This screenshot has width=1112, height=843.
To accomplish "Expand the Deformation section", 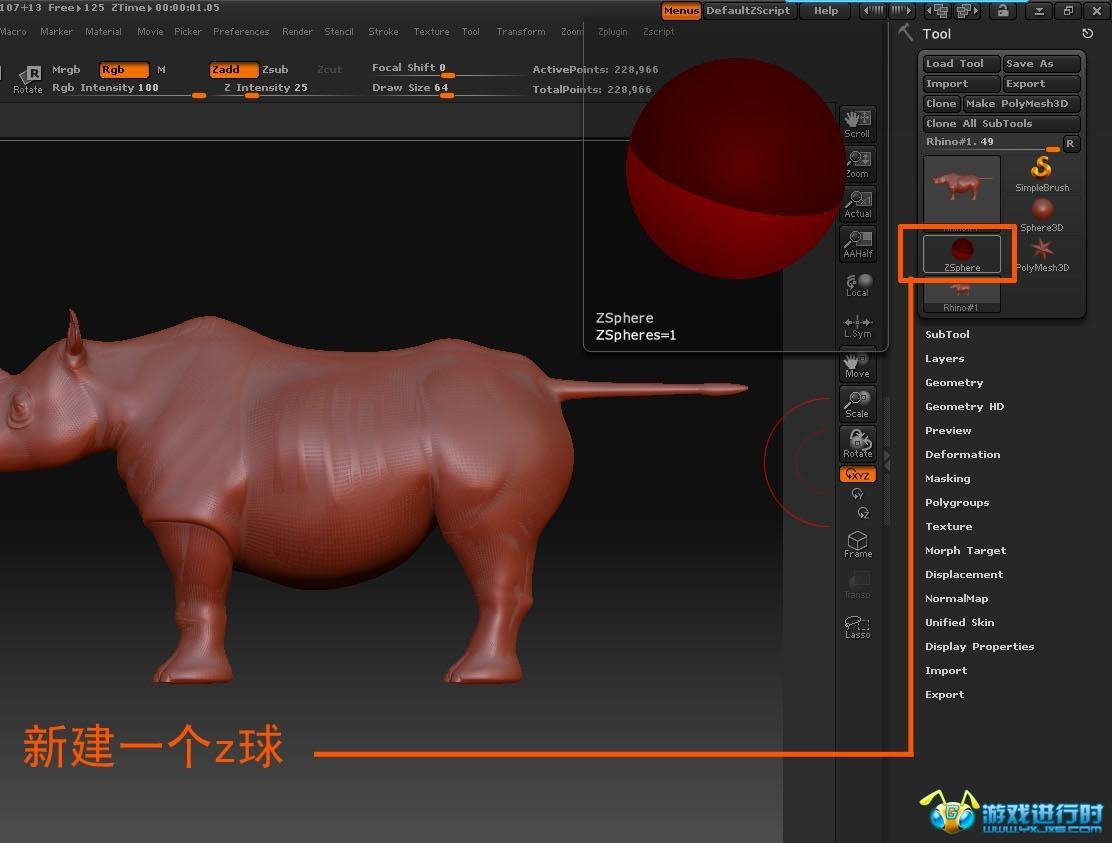I will coord(962,454).
